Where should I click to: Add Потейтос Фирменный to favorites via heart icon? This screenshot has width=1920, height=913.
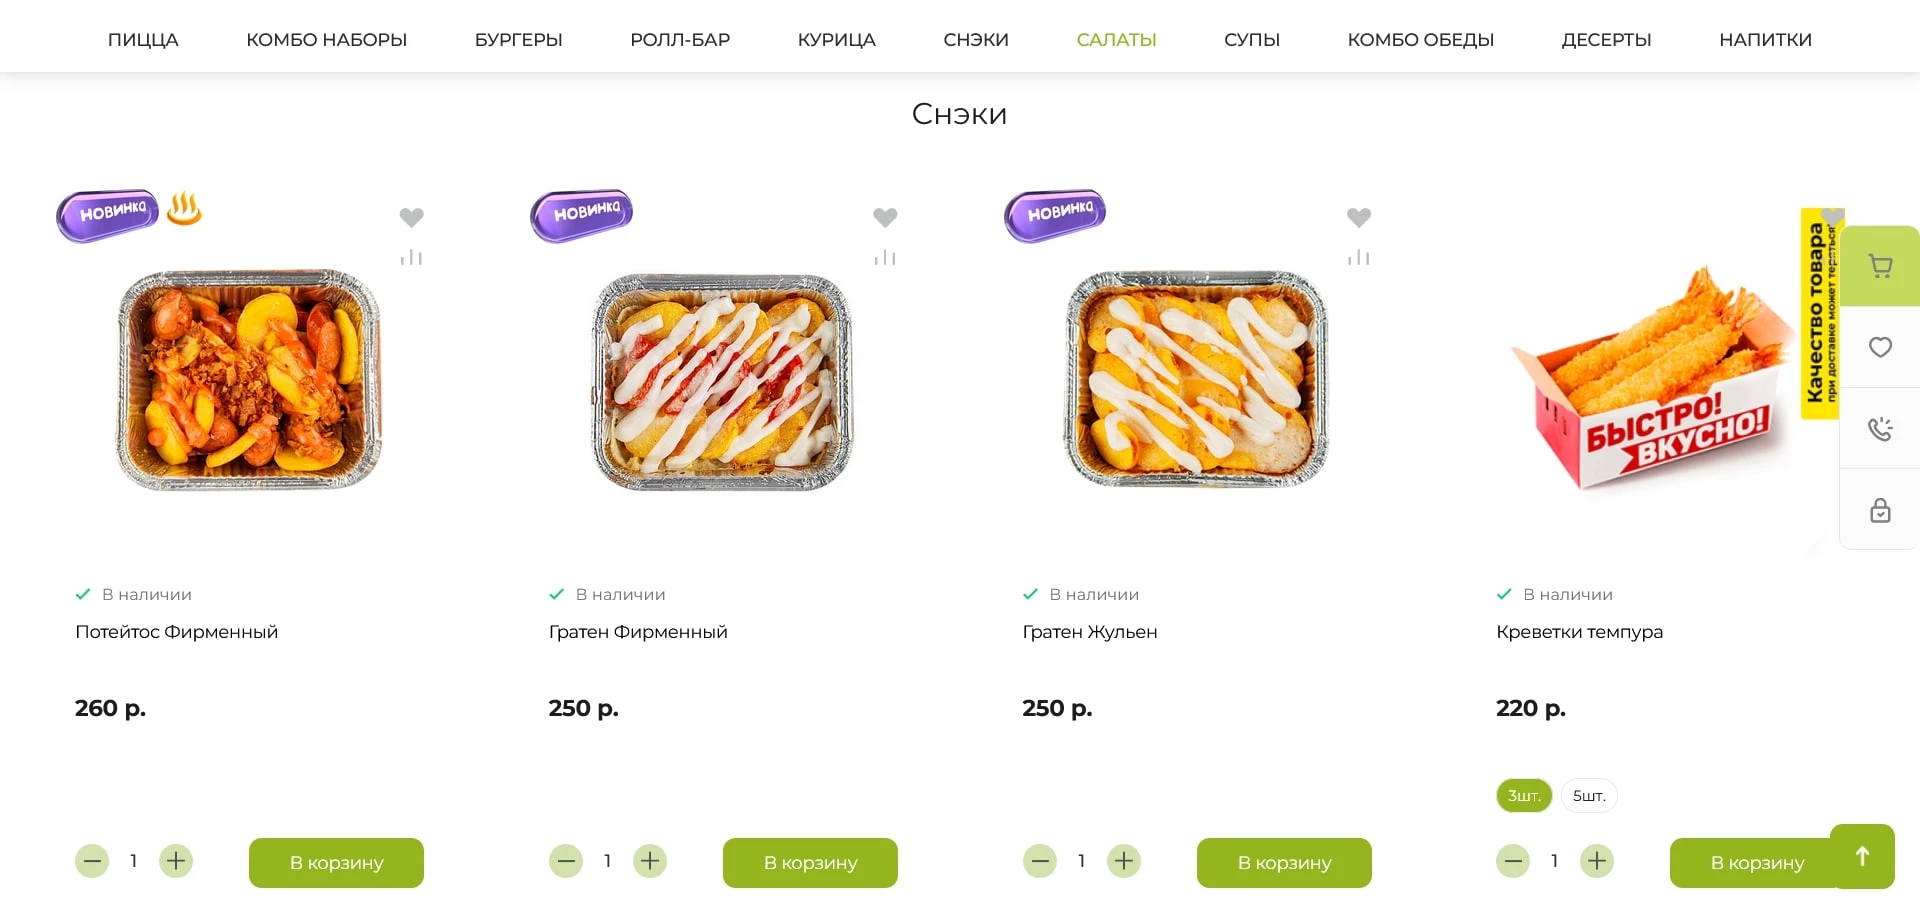click(x=411, y=217)
